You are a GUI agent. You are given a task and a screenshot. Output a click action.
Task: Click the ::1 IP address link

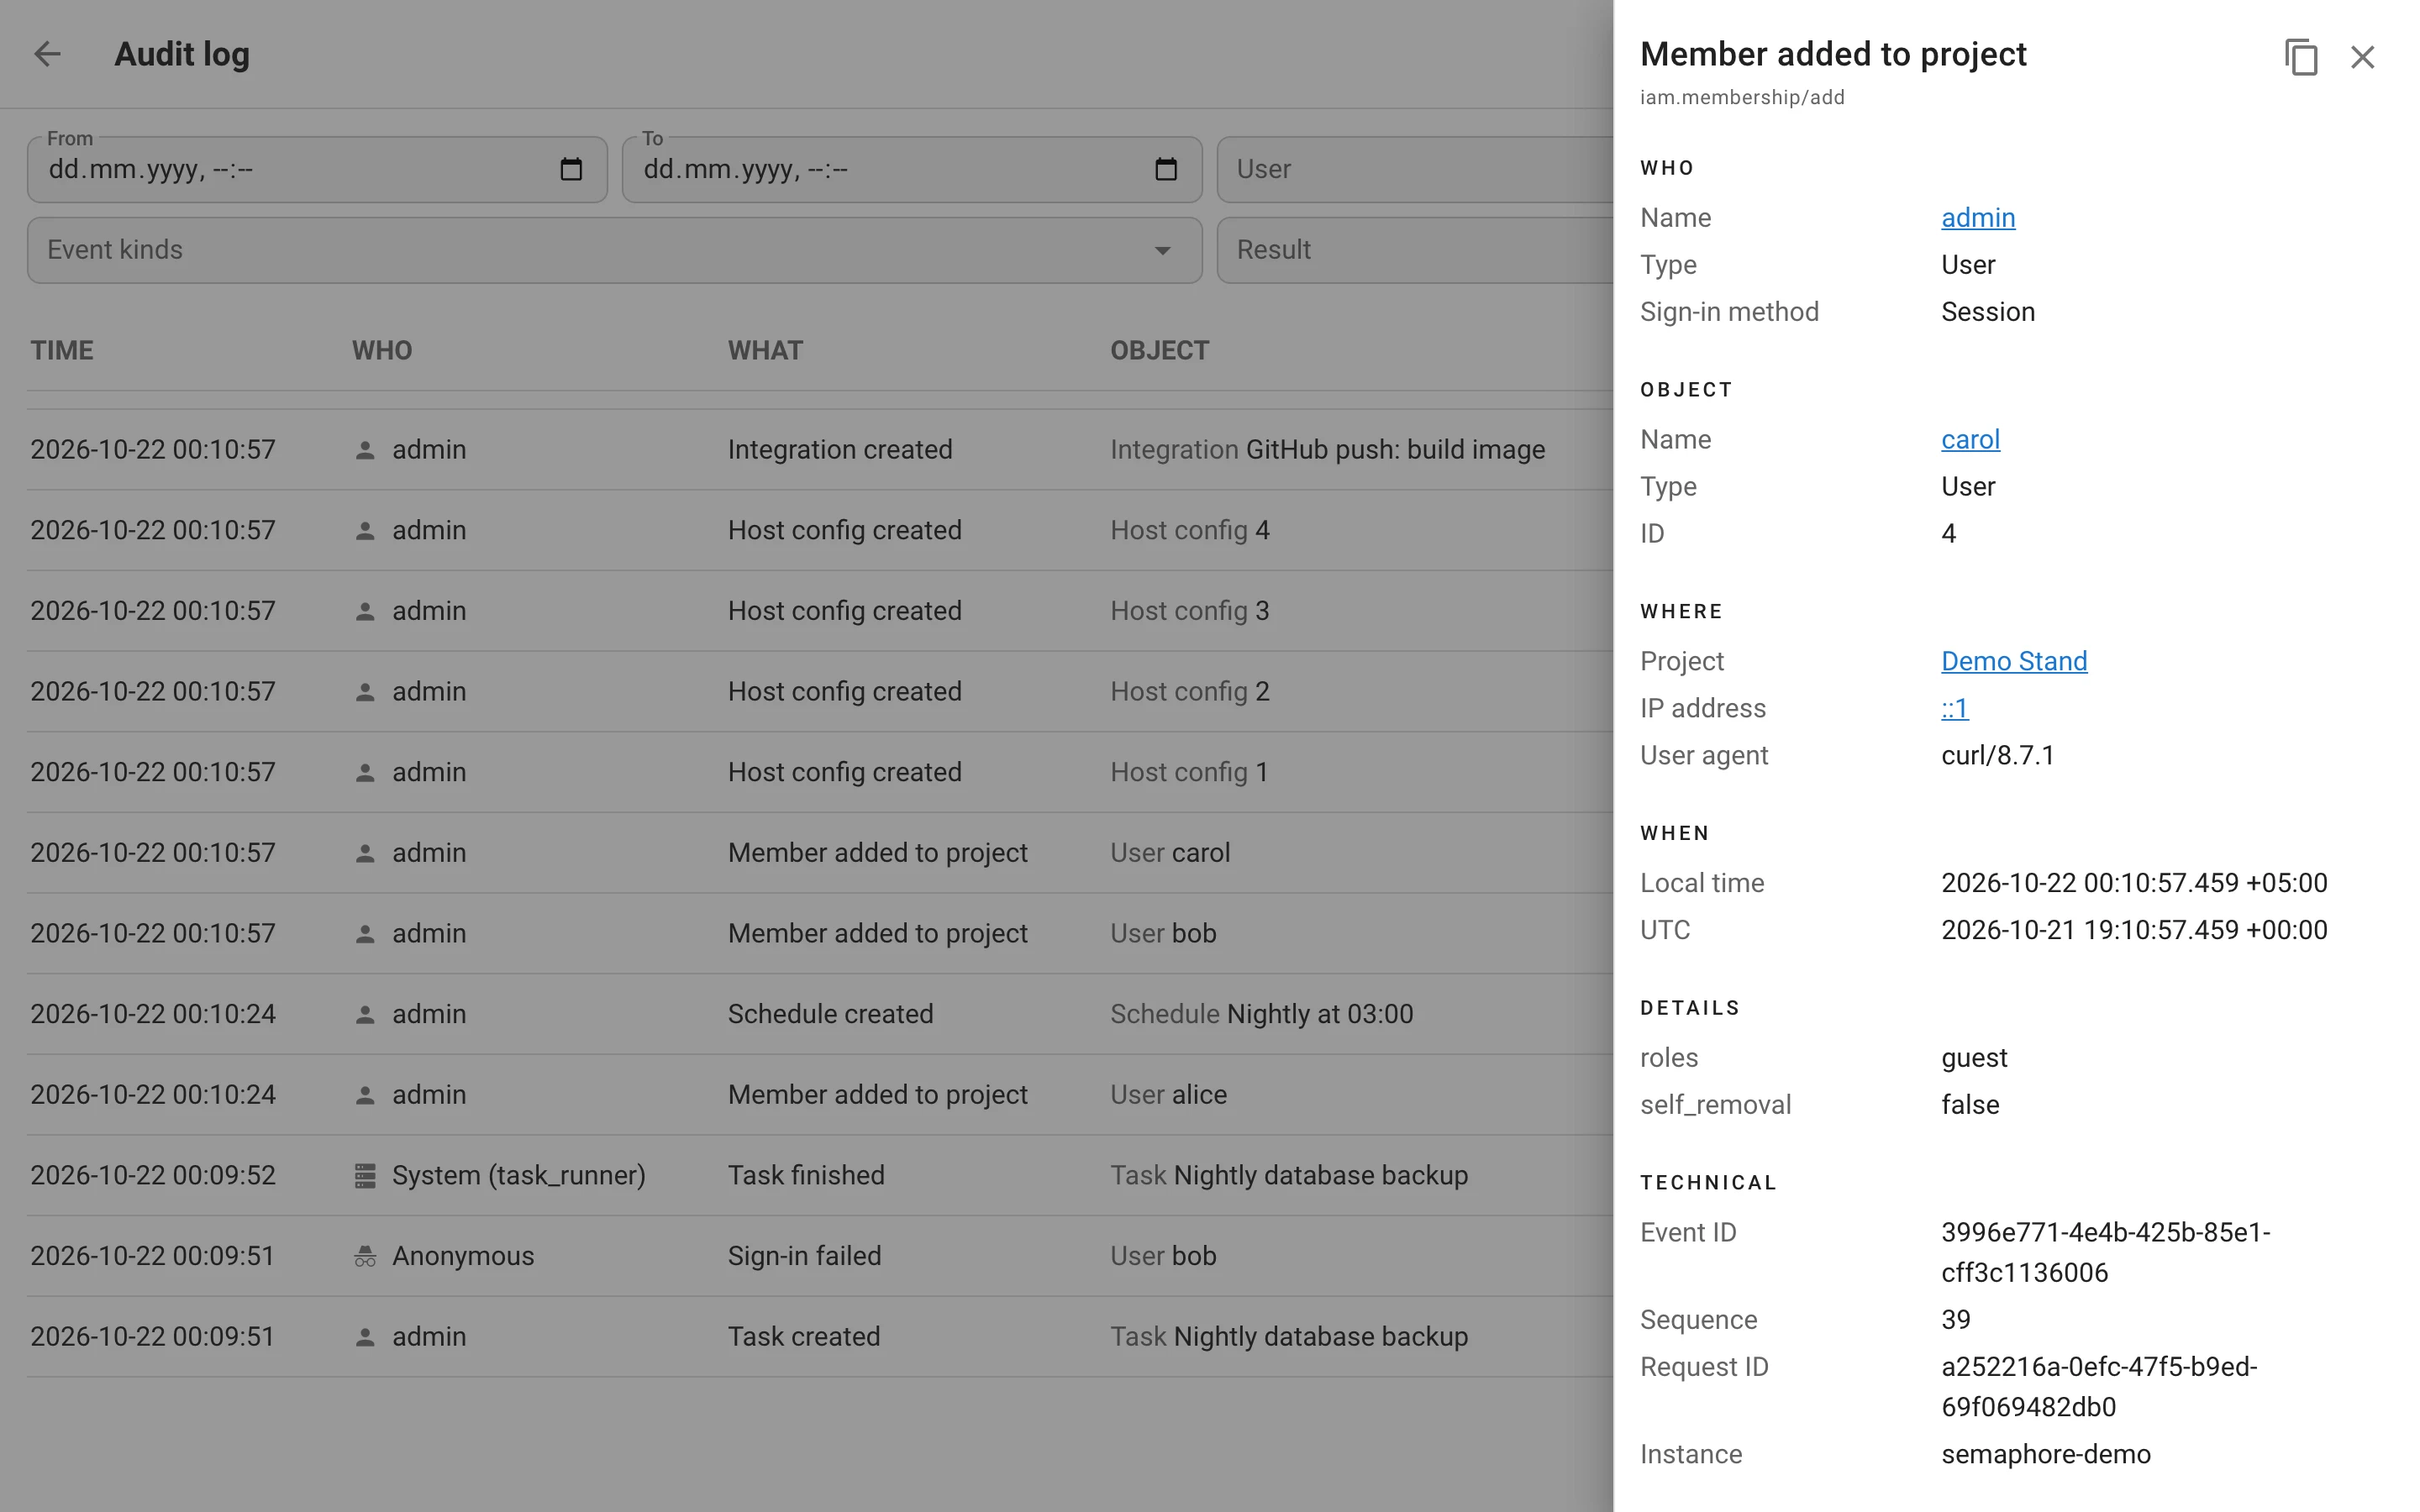[1955, 708]
